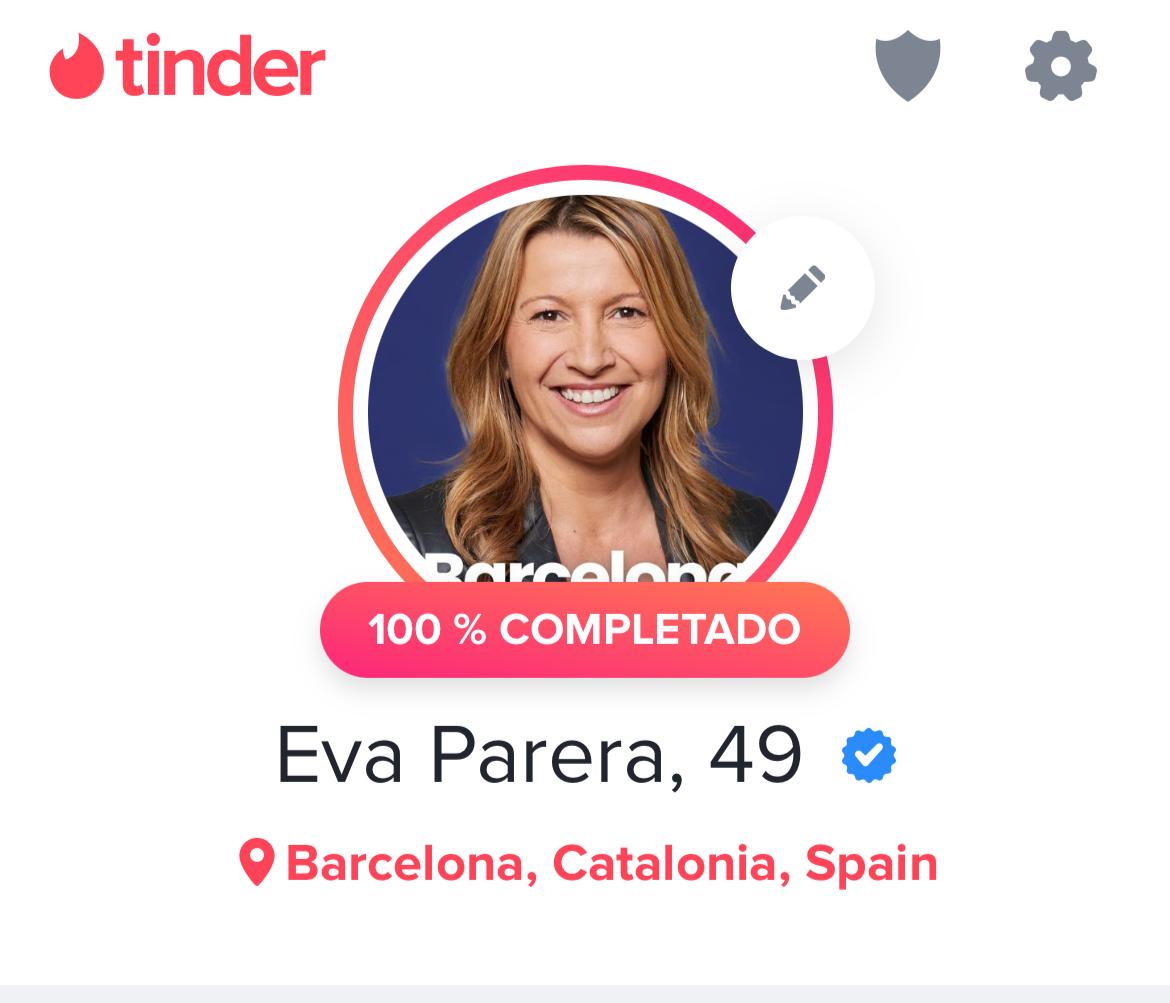The height and width of the screenshot is (1003, 1170).
Task: Click the Tinder flame logo
Action: tap(76, 66)
